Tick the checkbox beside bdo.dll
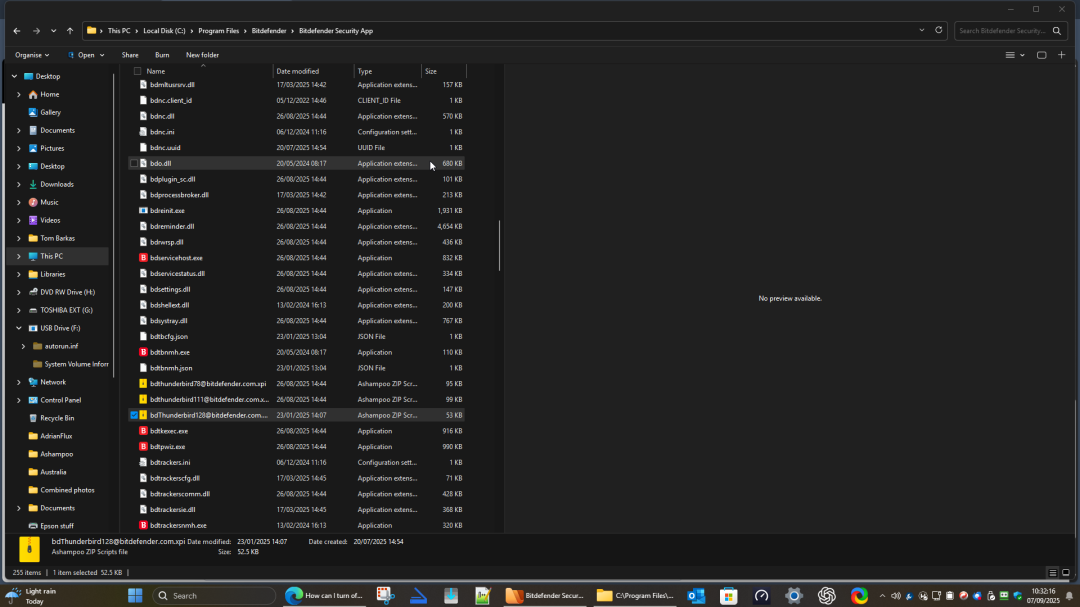1080x607 pixels. point(134,164)
